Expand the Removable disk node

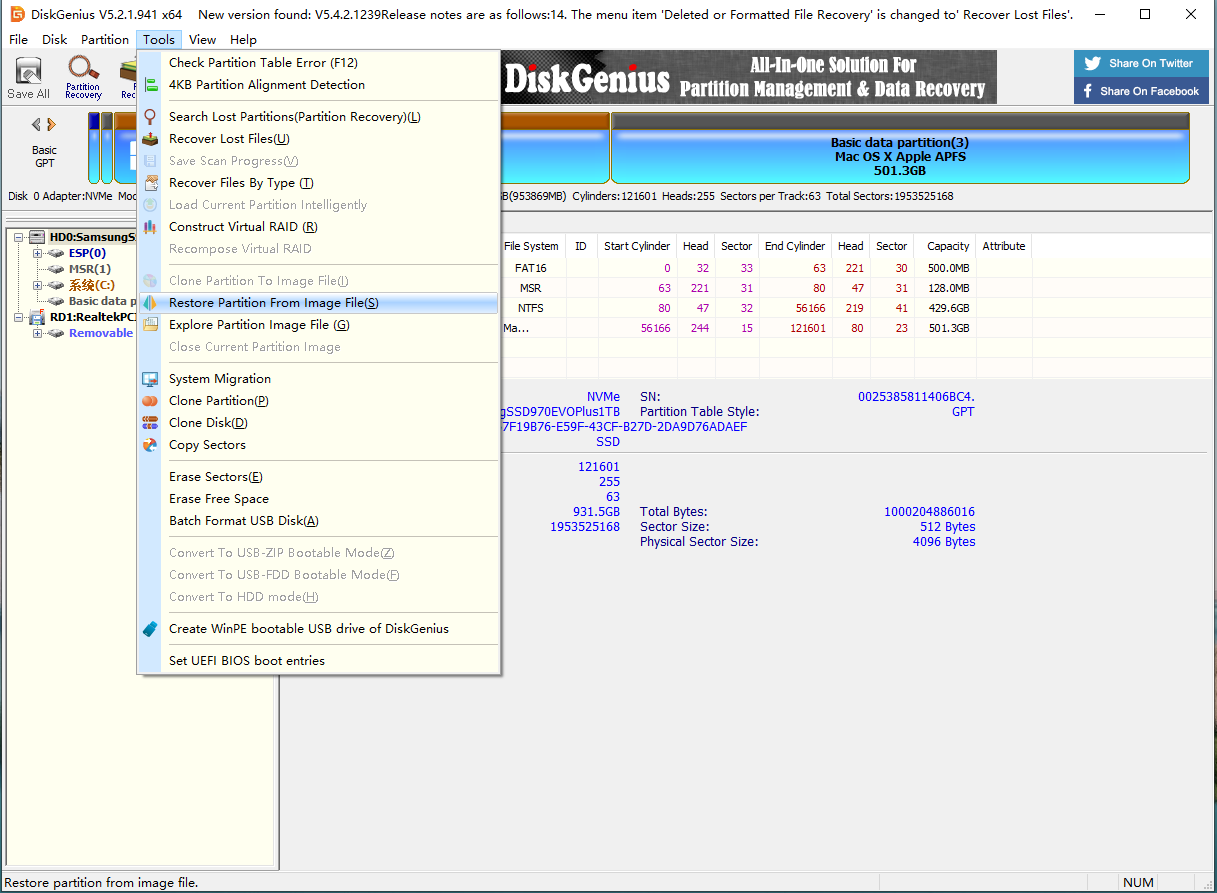[x=37, y=333]
